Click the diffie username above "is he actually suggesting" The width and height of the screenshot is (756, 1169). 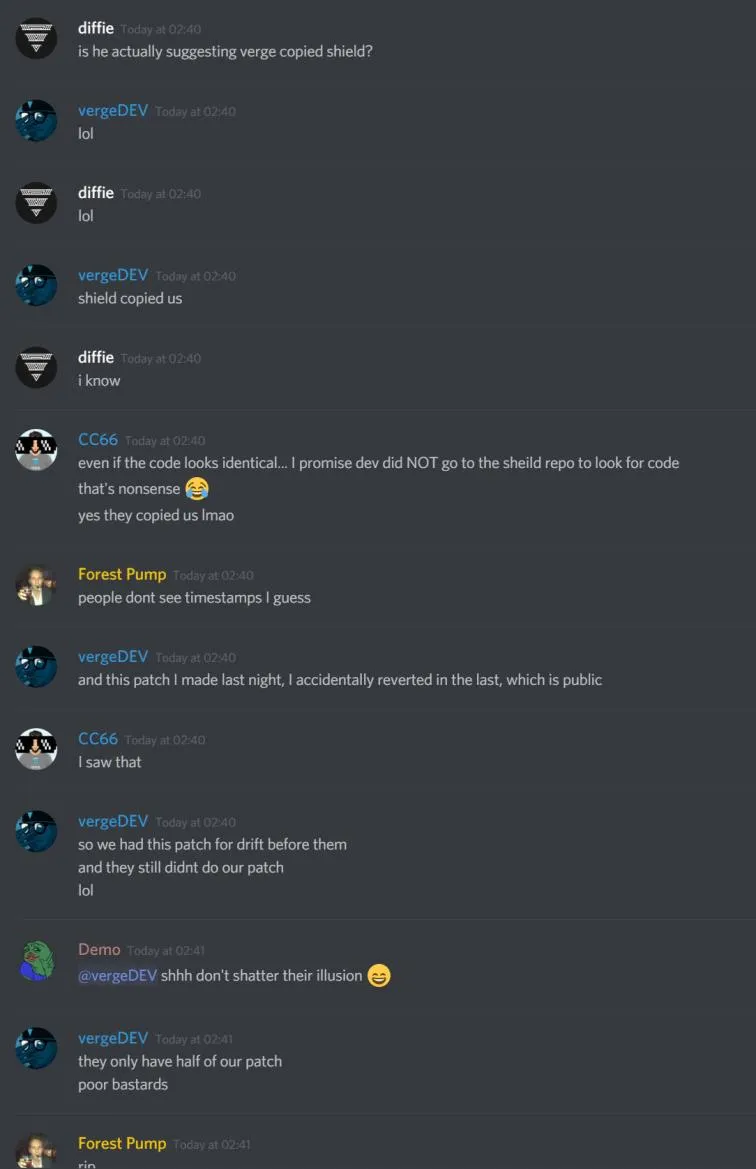coord(95,28)
